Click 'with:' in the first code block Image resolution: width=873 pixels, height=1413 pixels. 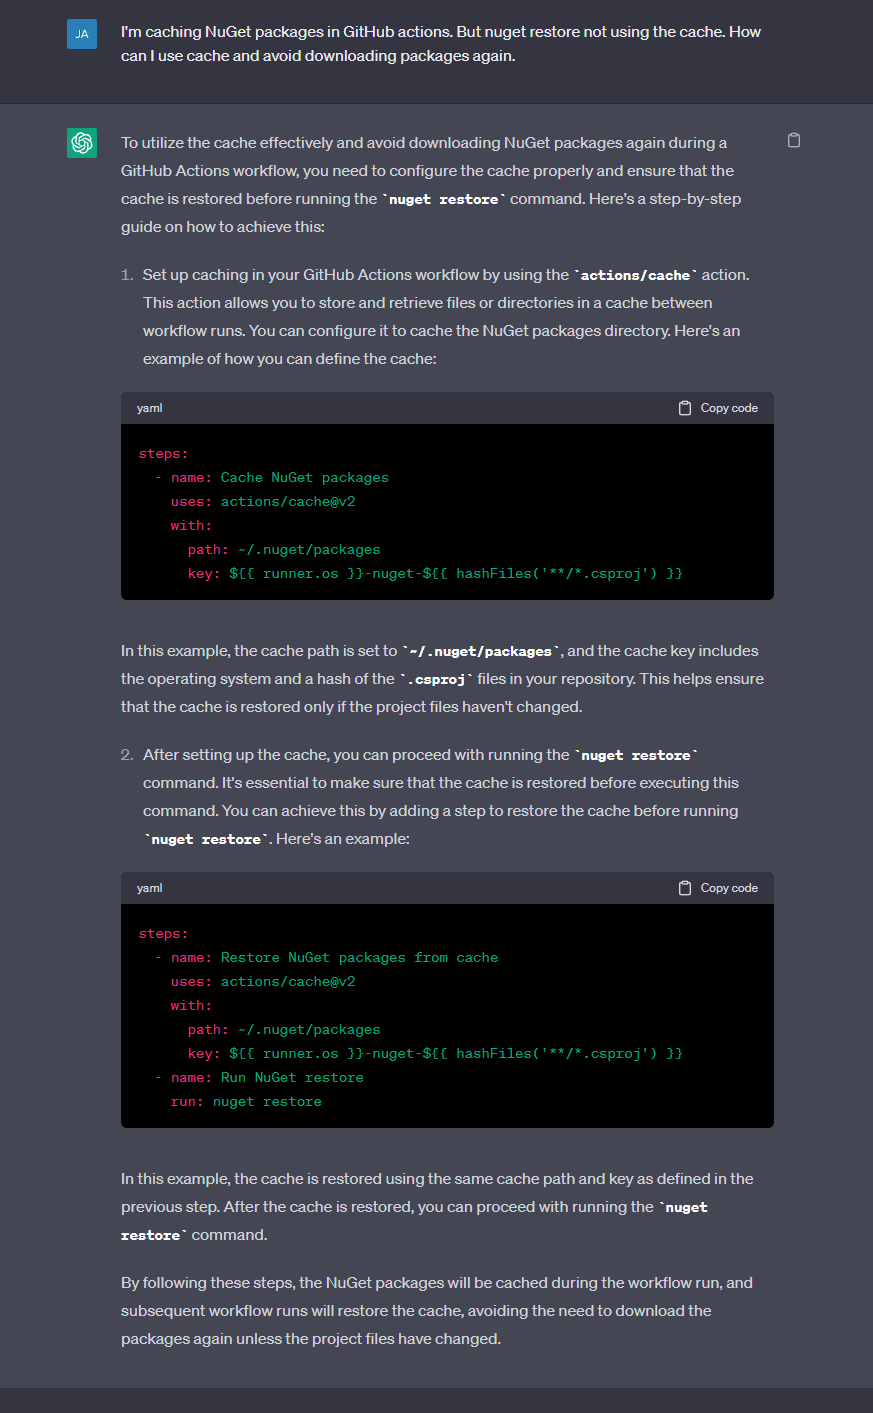(191, 526)
